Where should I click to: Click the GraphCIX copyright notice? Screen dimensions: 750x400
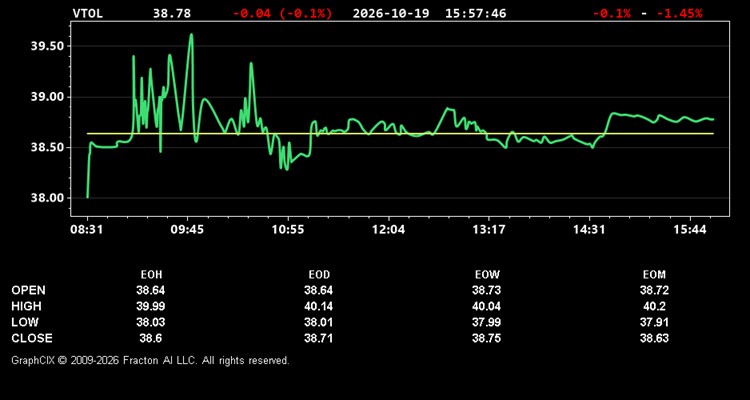point(150,360)
